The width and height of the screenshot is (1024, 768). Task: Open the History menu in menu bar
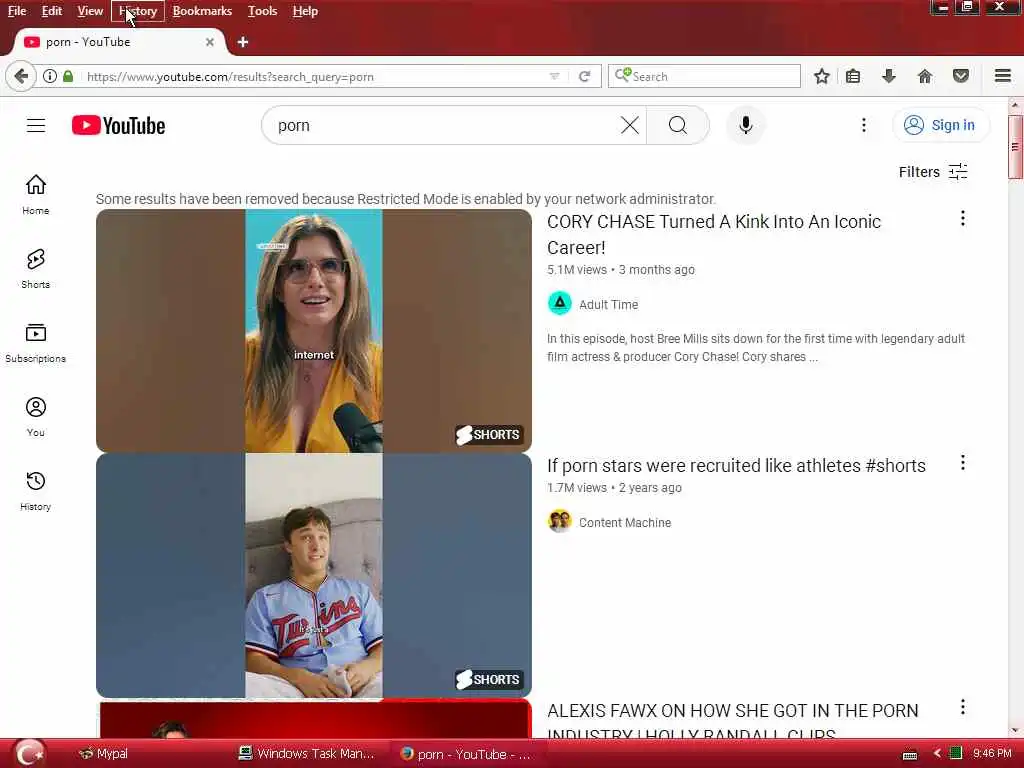click(138, 11)
